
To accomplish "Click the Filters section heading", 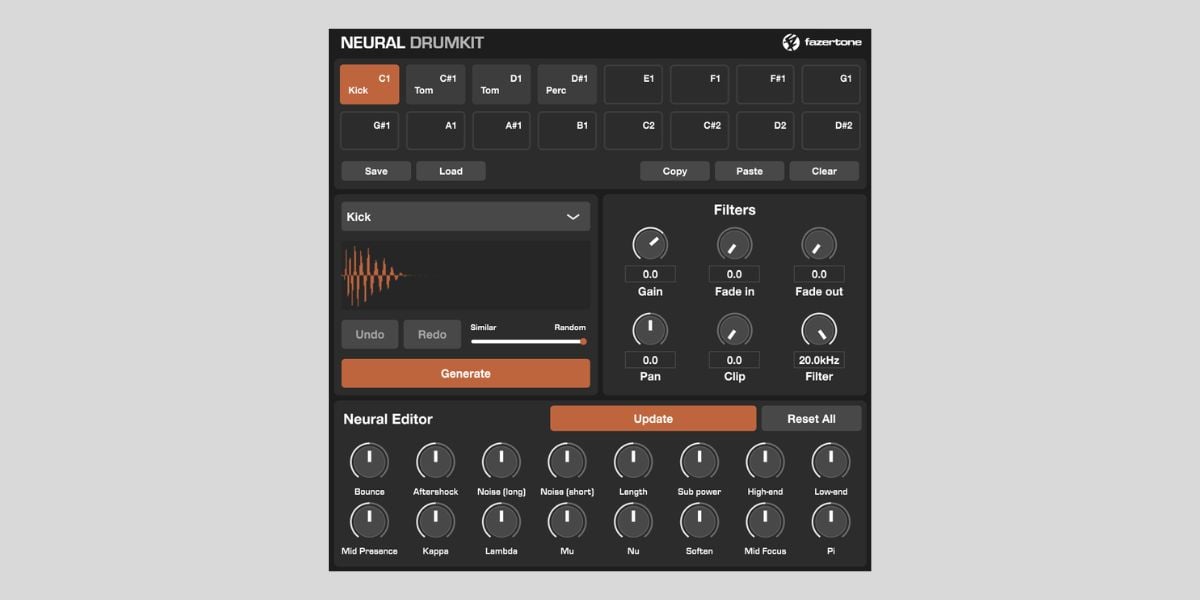I will (x=734, y=210).
